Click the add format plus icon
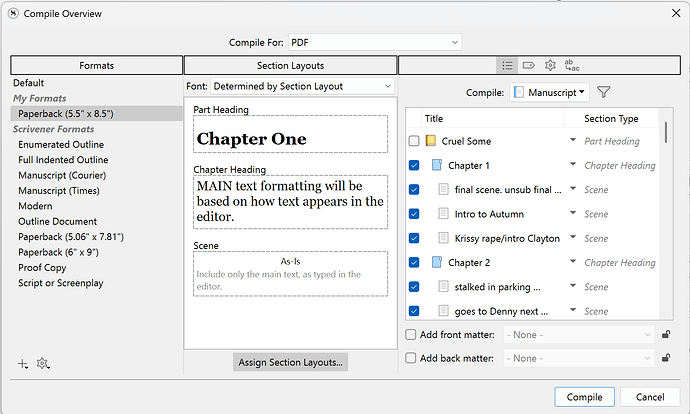The image size is (690, 414). (x=22, y=364)
